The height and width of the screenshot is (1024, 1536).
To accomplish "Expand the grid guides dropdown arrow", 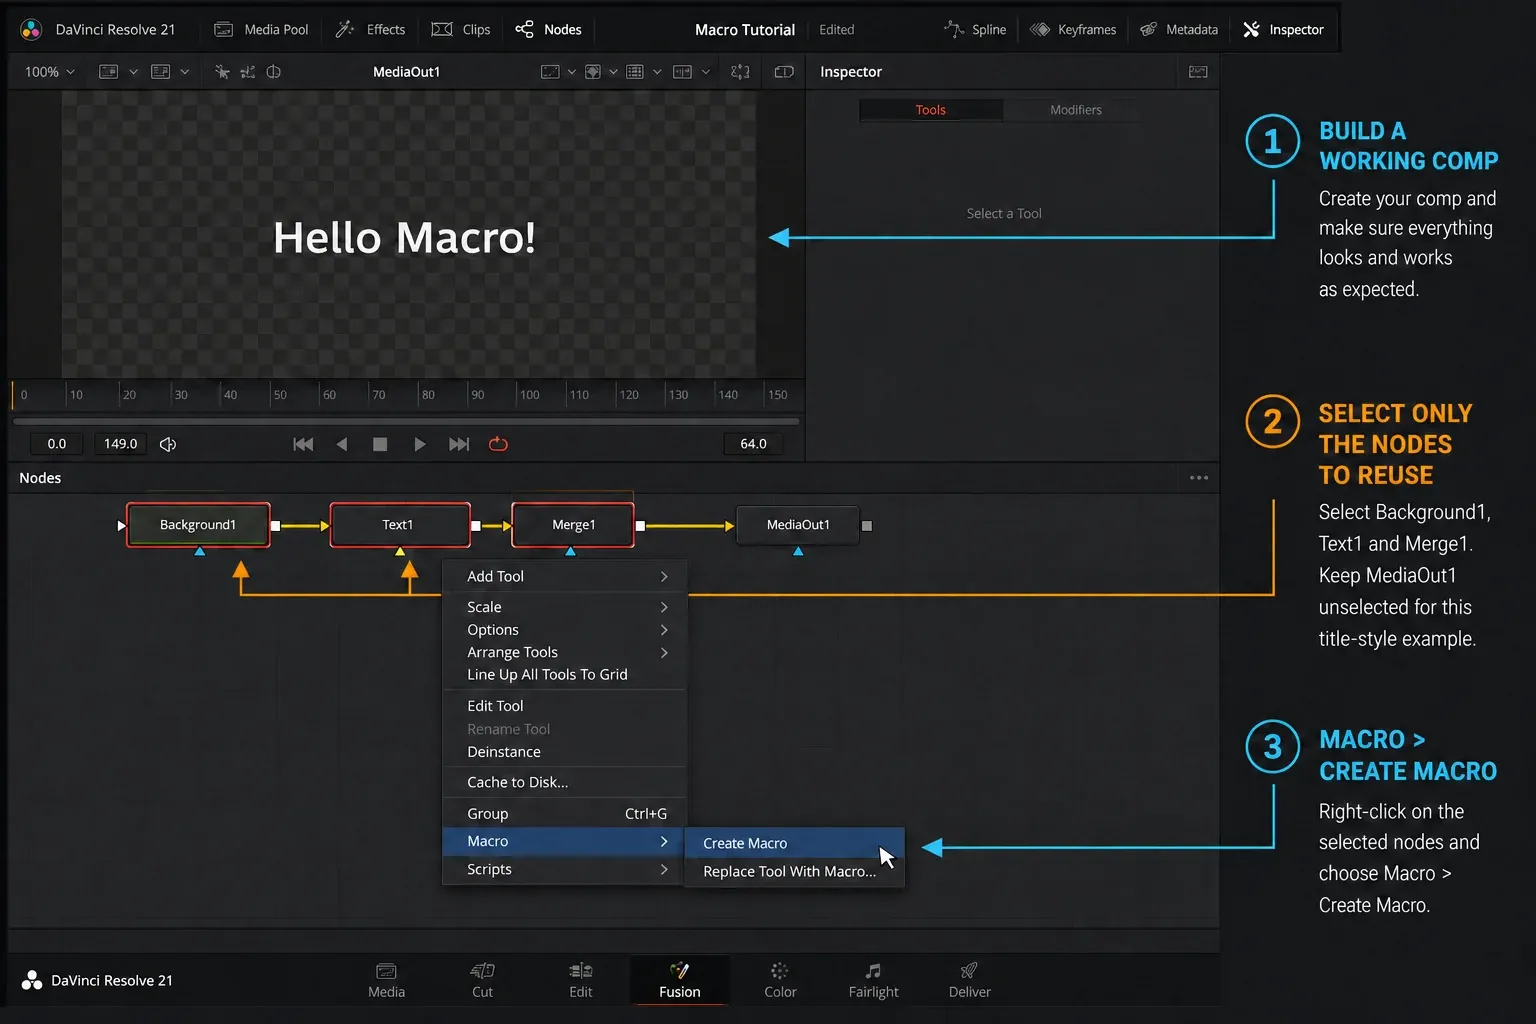I will point(657,72).
